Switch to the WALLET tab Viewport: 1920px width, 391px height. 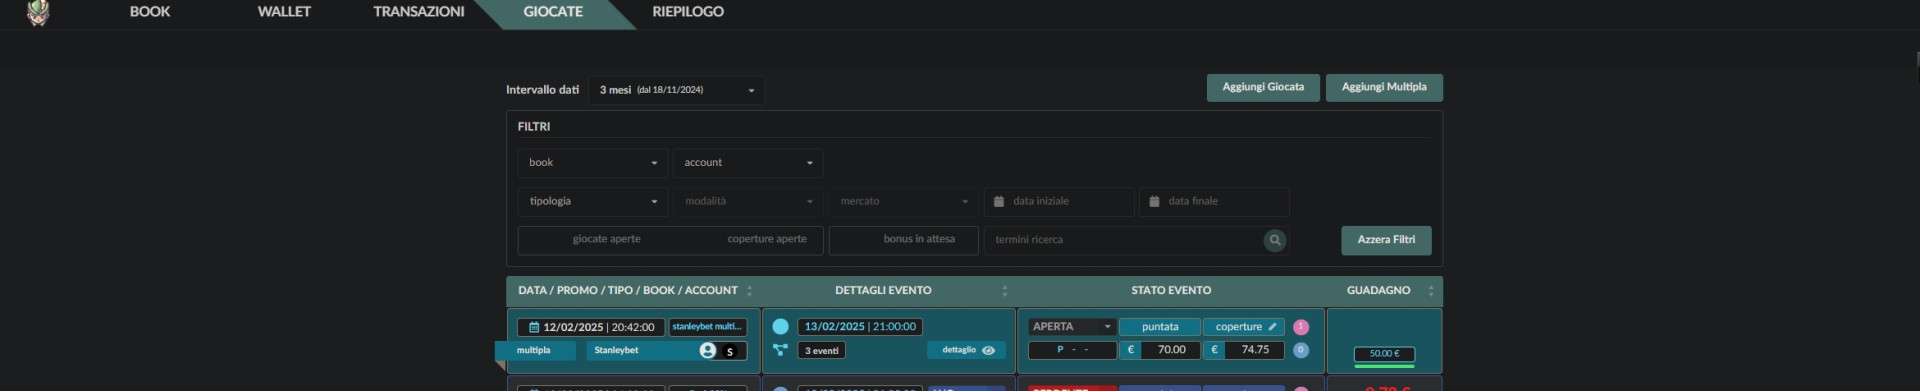[x=284, y=12]
